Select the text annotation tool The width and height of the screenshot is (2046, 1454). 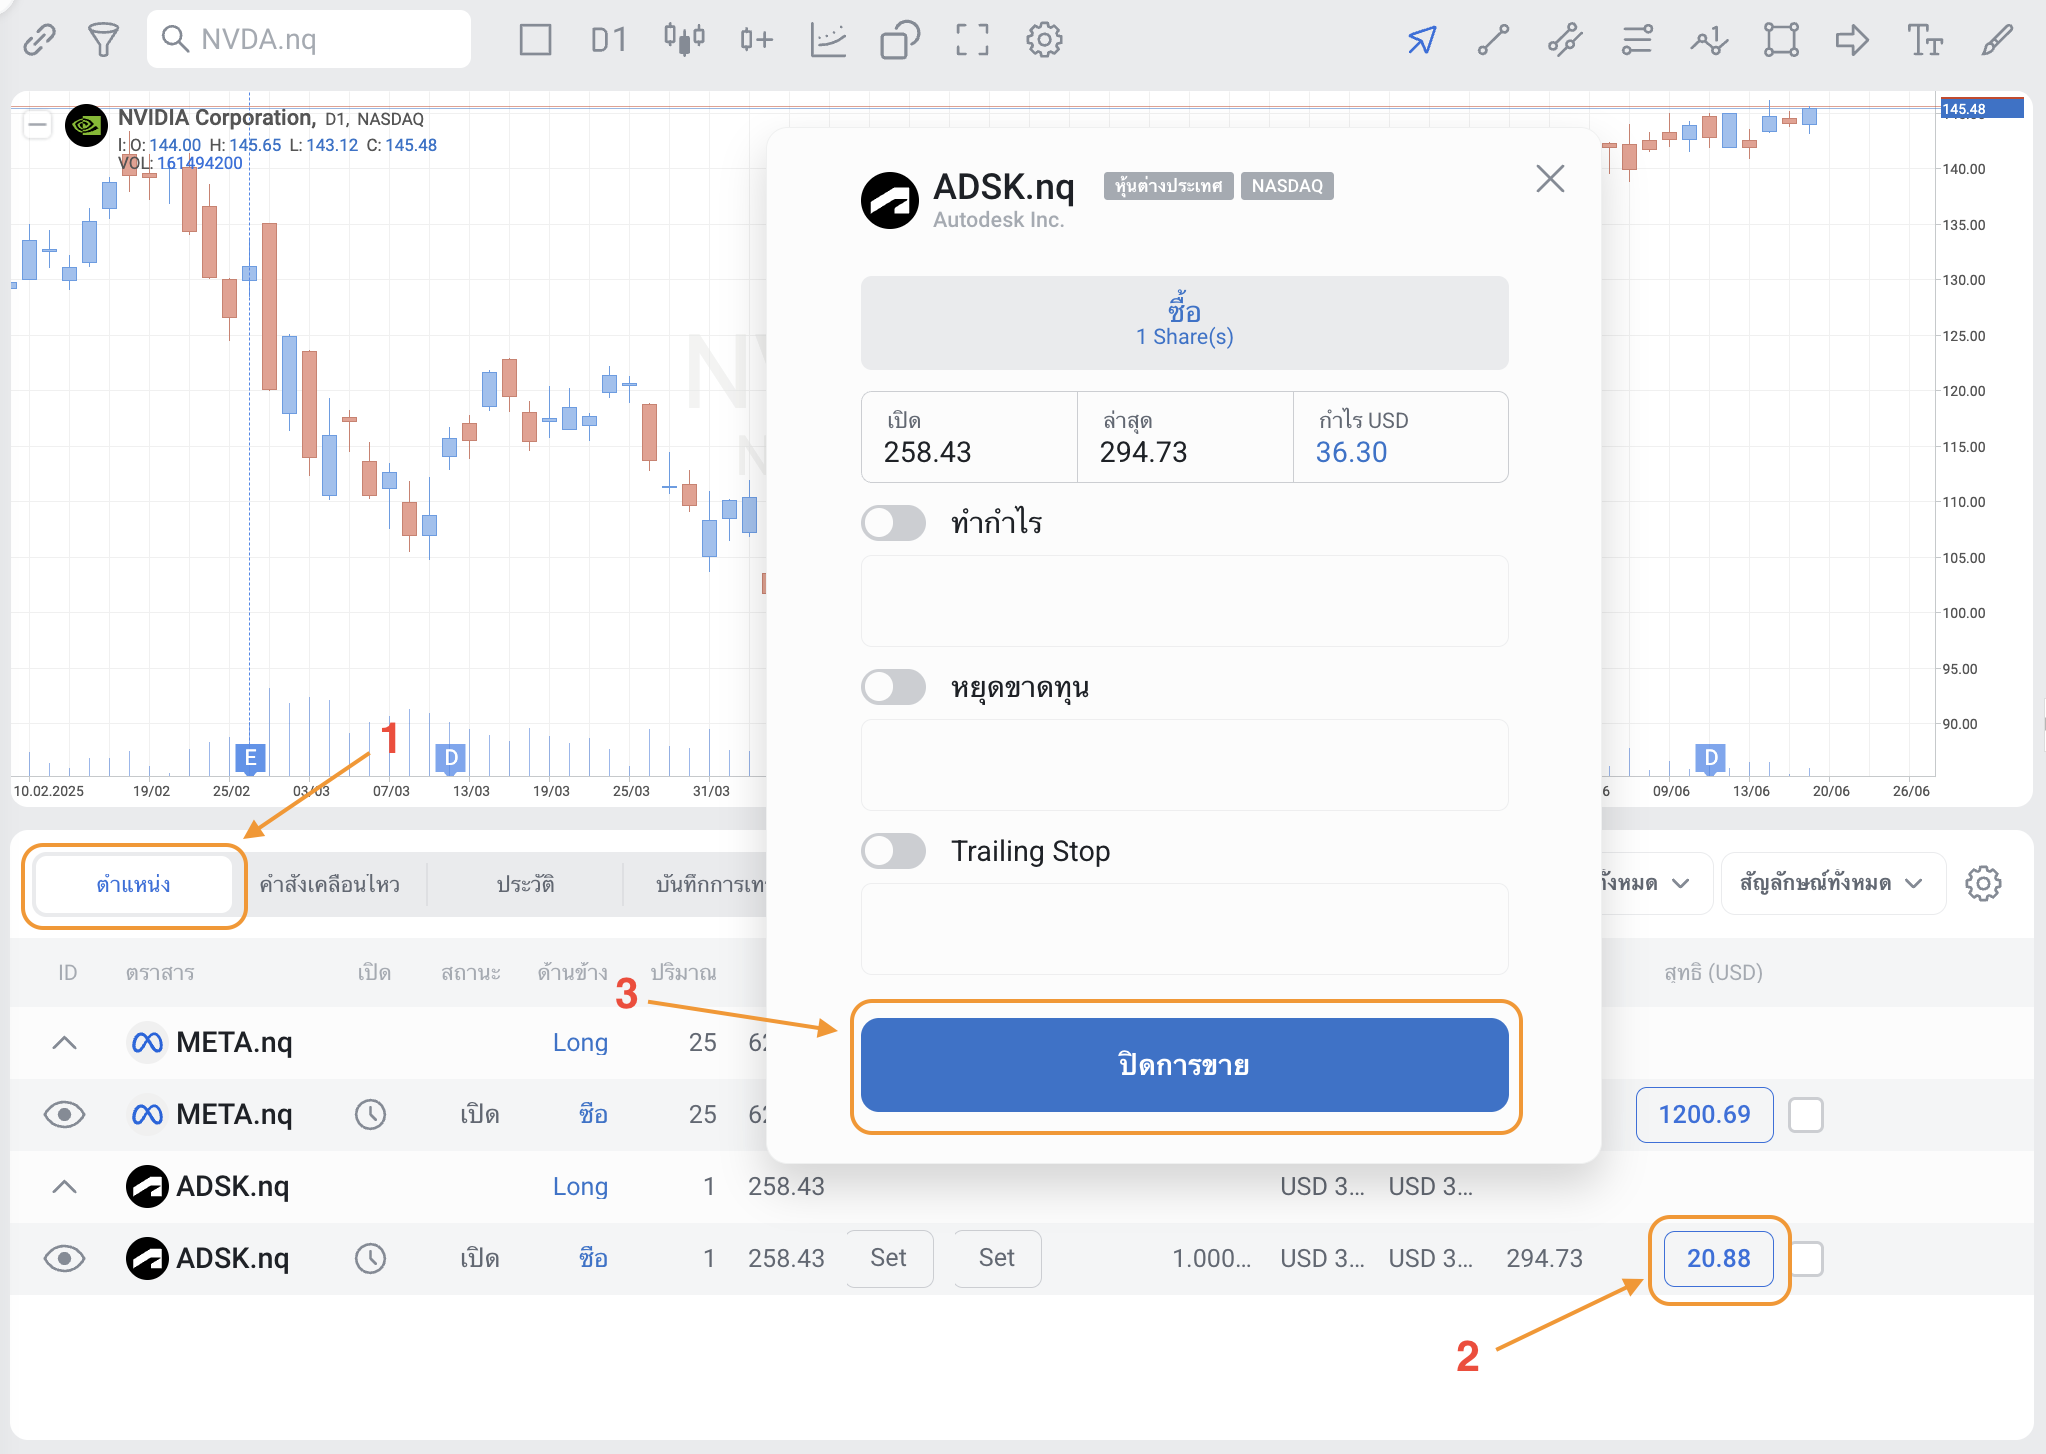tap(1924, 40)
